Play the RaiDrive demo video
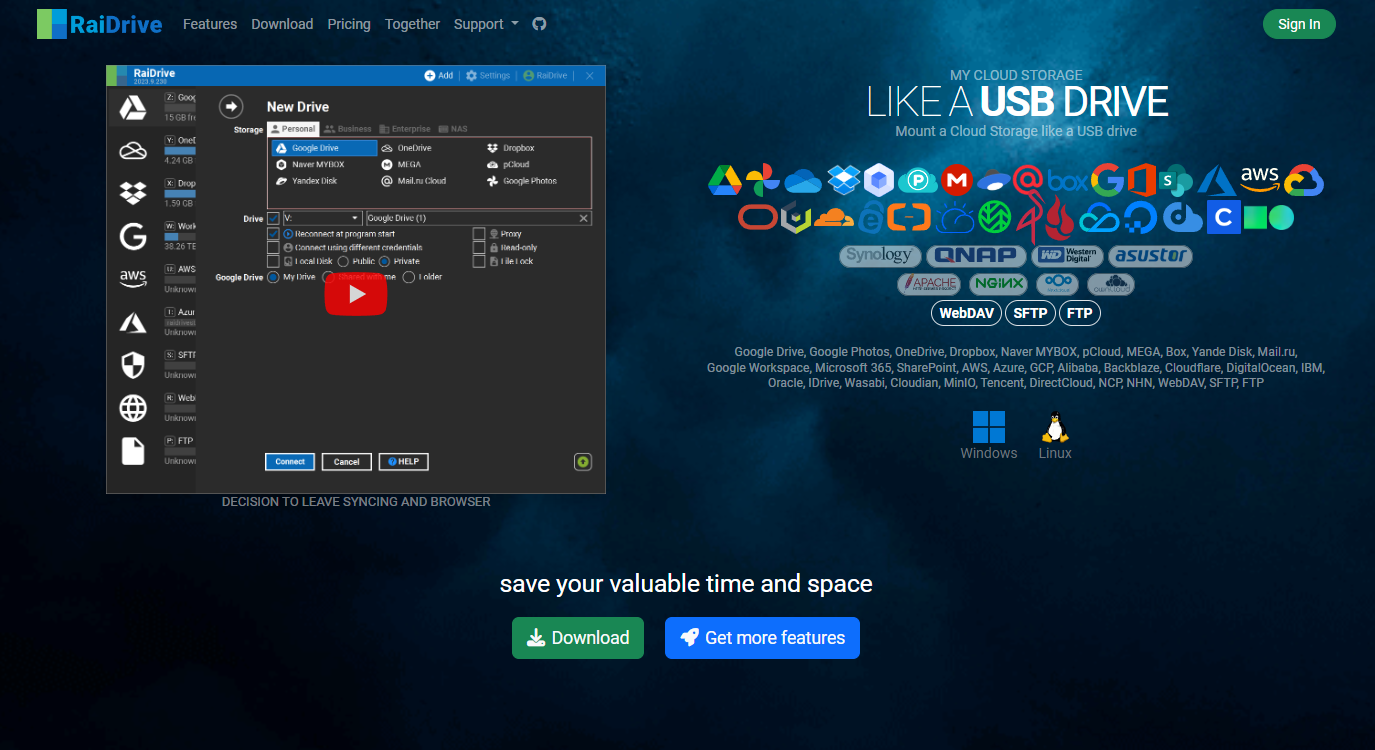 [355, 294]
